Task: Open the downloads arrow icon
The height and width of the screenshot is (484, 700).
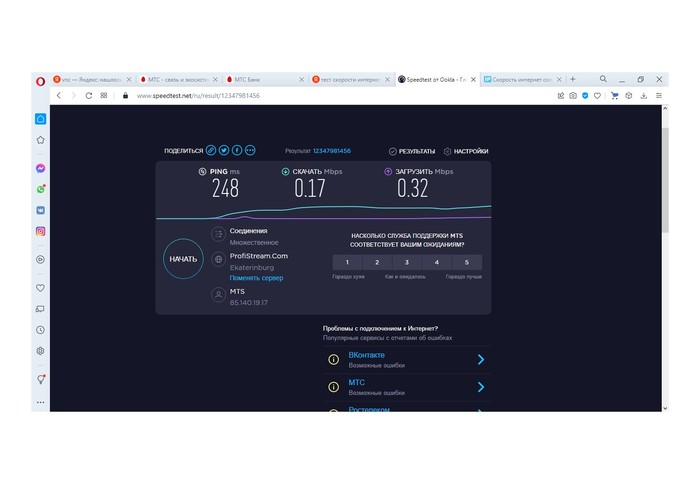Action: 643,96
